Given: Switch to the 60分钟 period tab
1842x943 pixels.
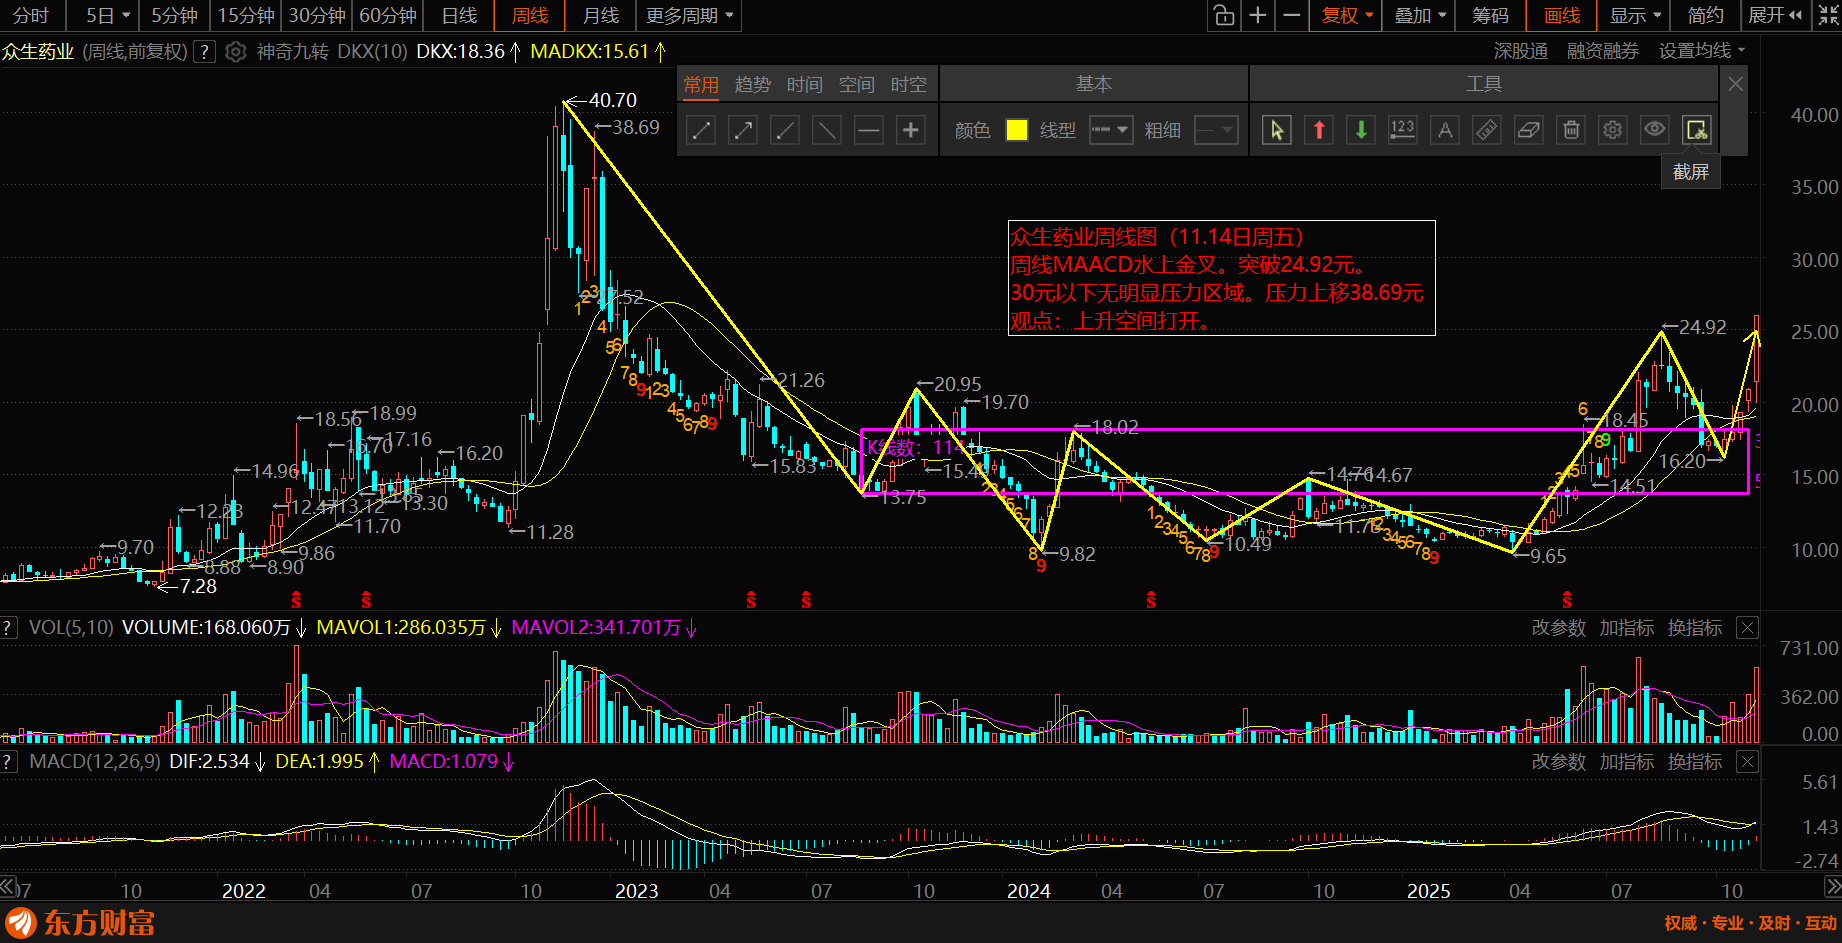Looking at the screenshot, I should click(x=388, y=16).
